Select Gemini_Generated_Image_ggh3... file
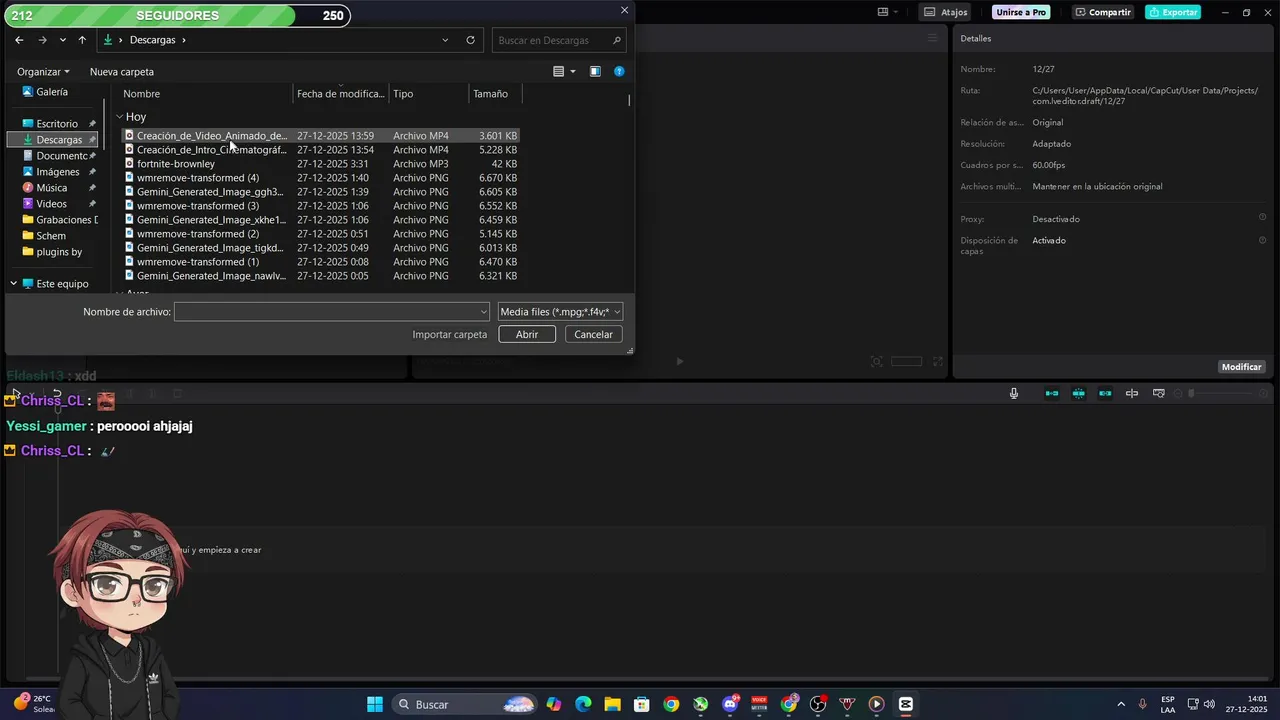This screenshot has height=720, width=1280. click(321, 192)
